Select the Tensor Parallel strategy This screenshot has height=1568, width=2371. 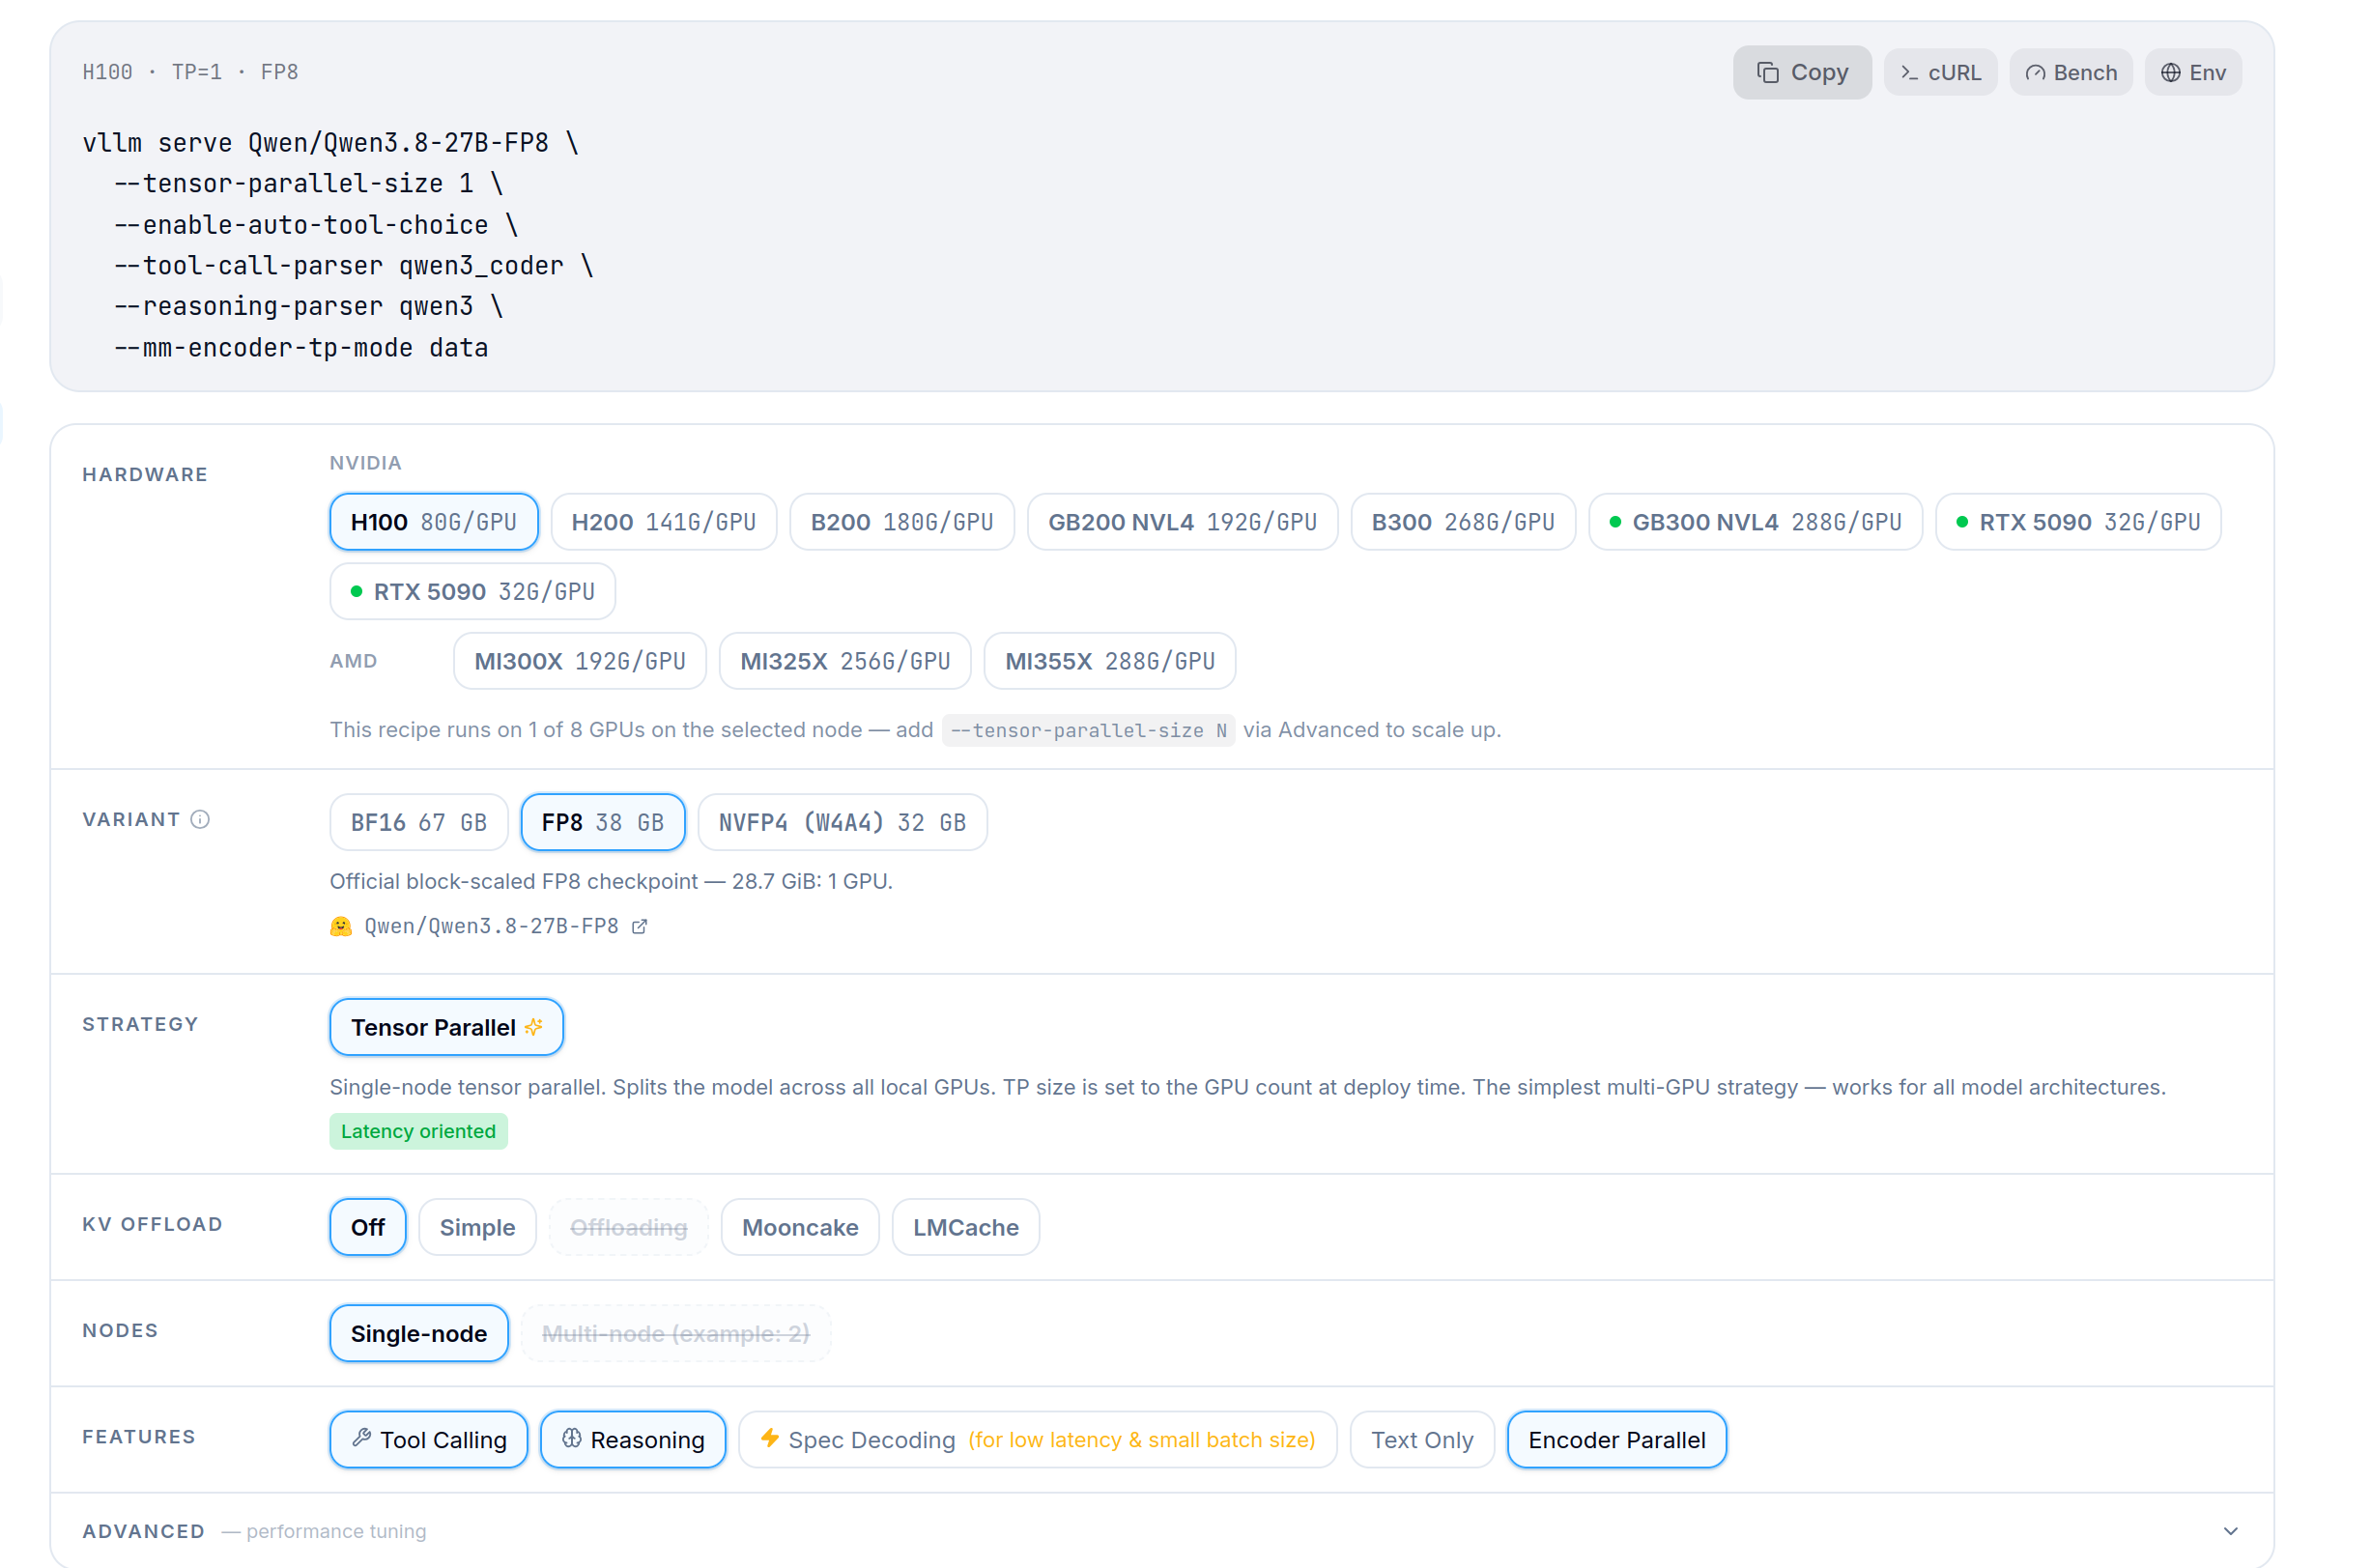point(446,1027)
